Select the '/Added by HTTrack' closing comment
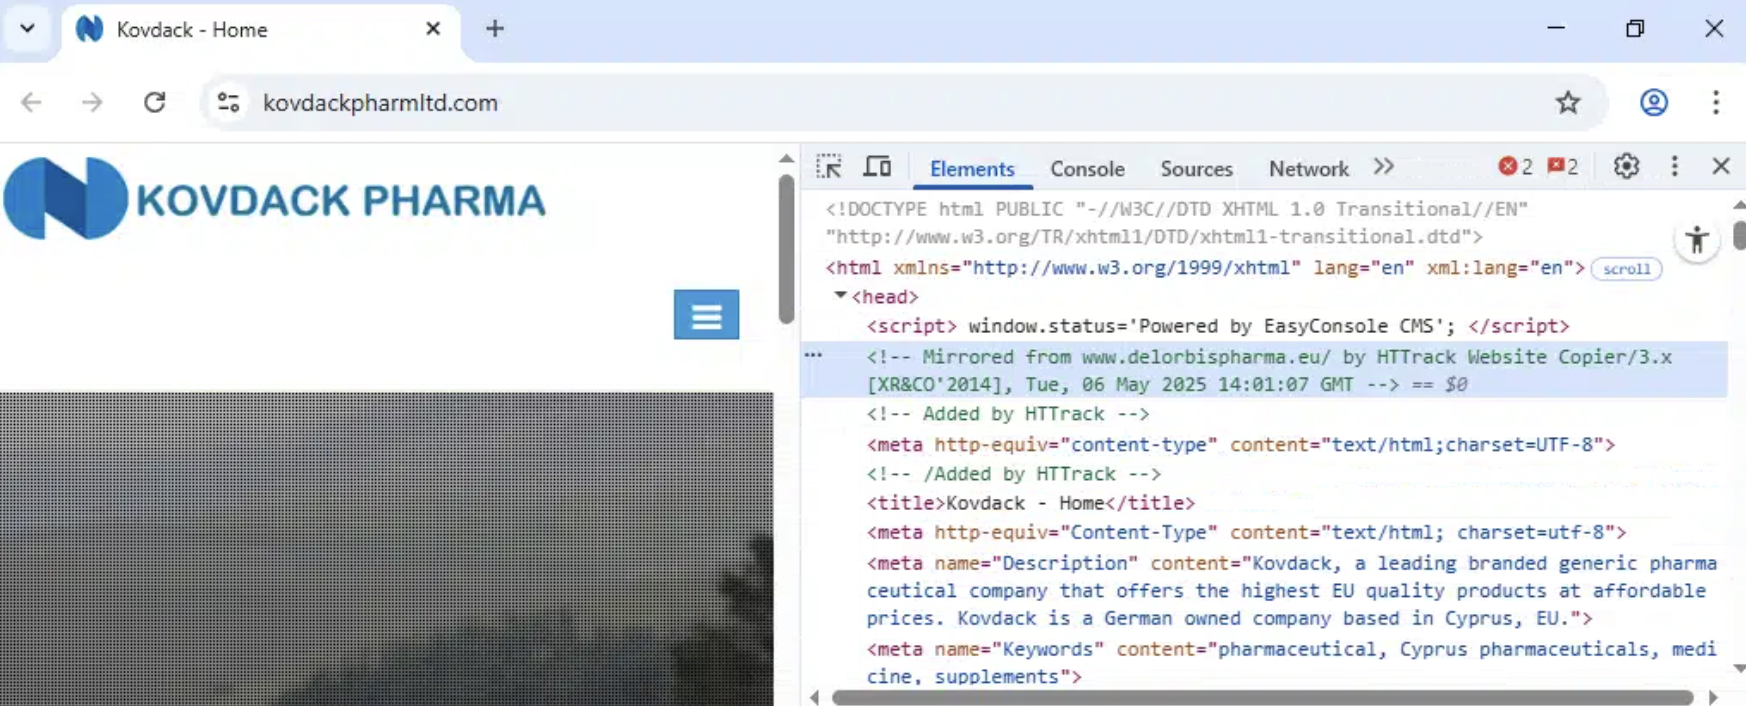 [x=1014, y=474]
